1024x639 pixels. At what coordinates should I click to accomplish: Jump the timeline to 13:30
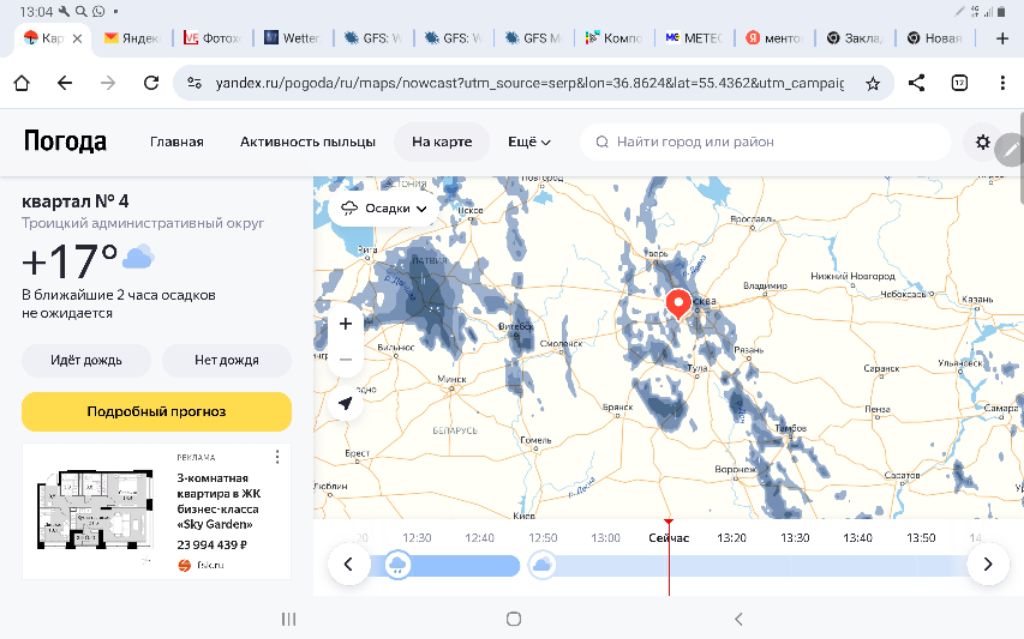click(x=795, y=538)
